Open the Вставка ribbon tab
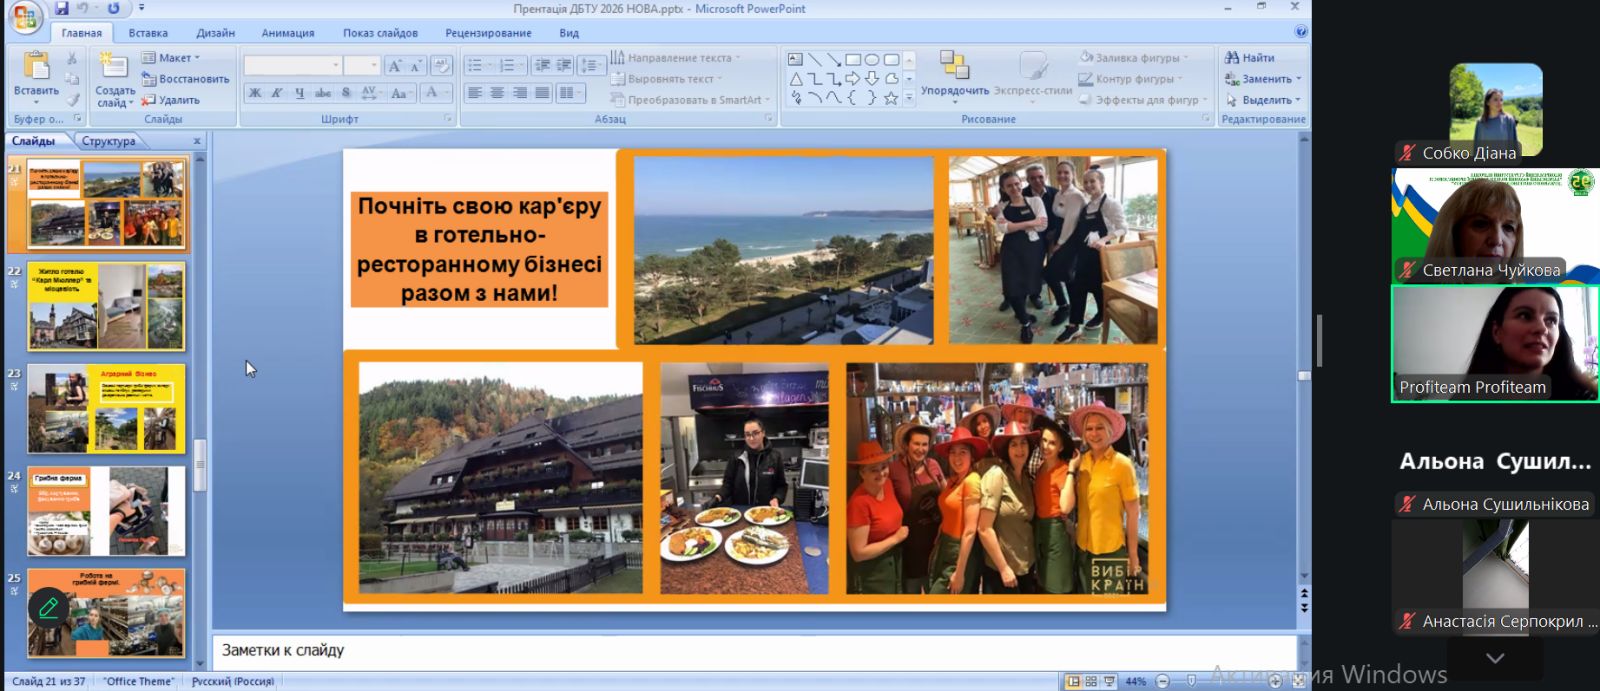The height and width of the screenshot is (691, 1600). click(148, 33)
